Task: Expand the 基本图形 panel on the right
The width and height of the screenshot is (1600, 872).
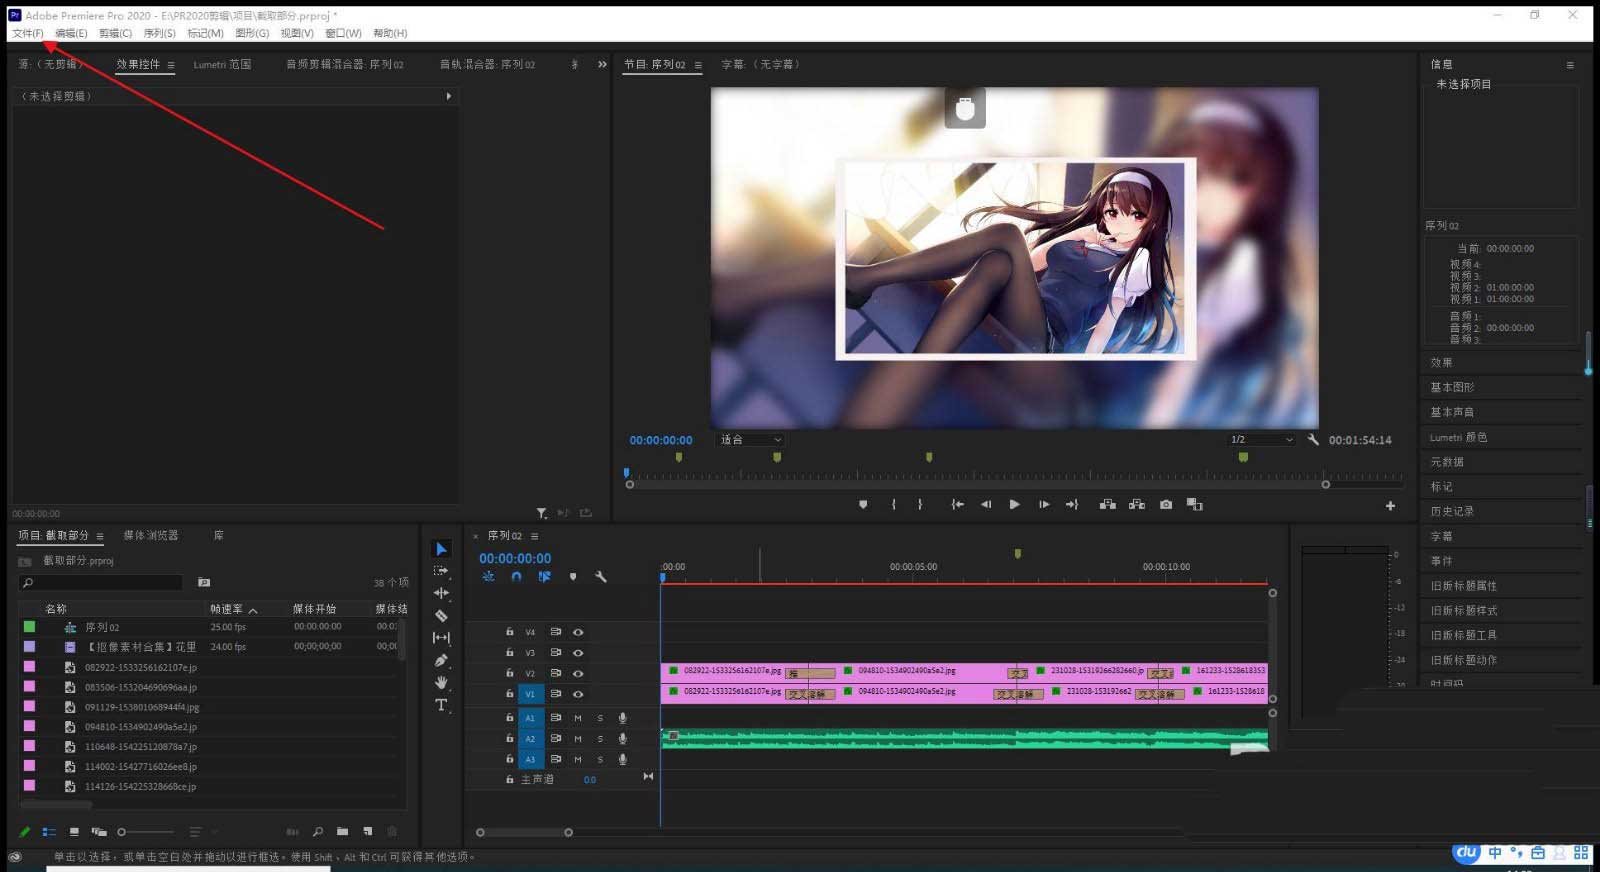Action: (x=1452, y=387)
